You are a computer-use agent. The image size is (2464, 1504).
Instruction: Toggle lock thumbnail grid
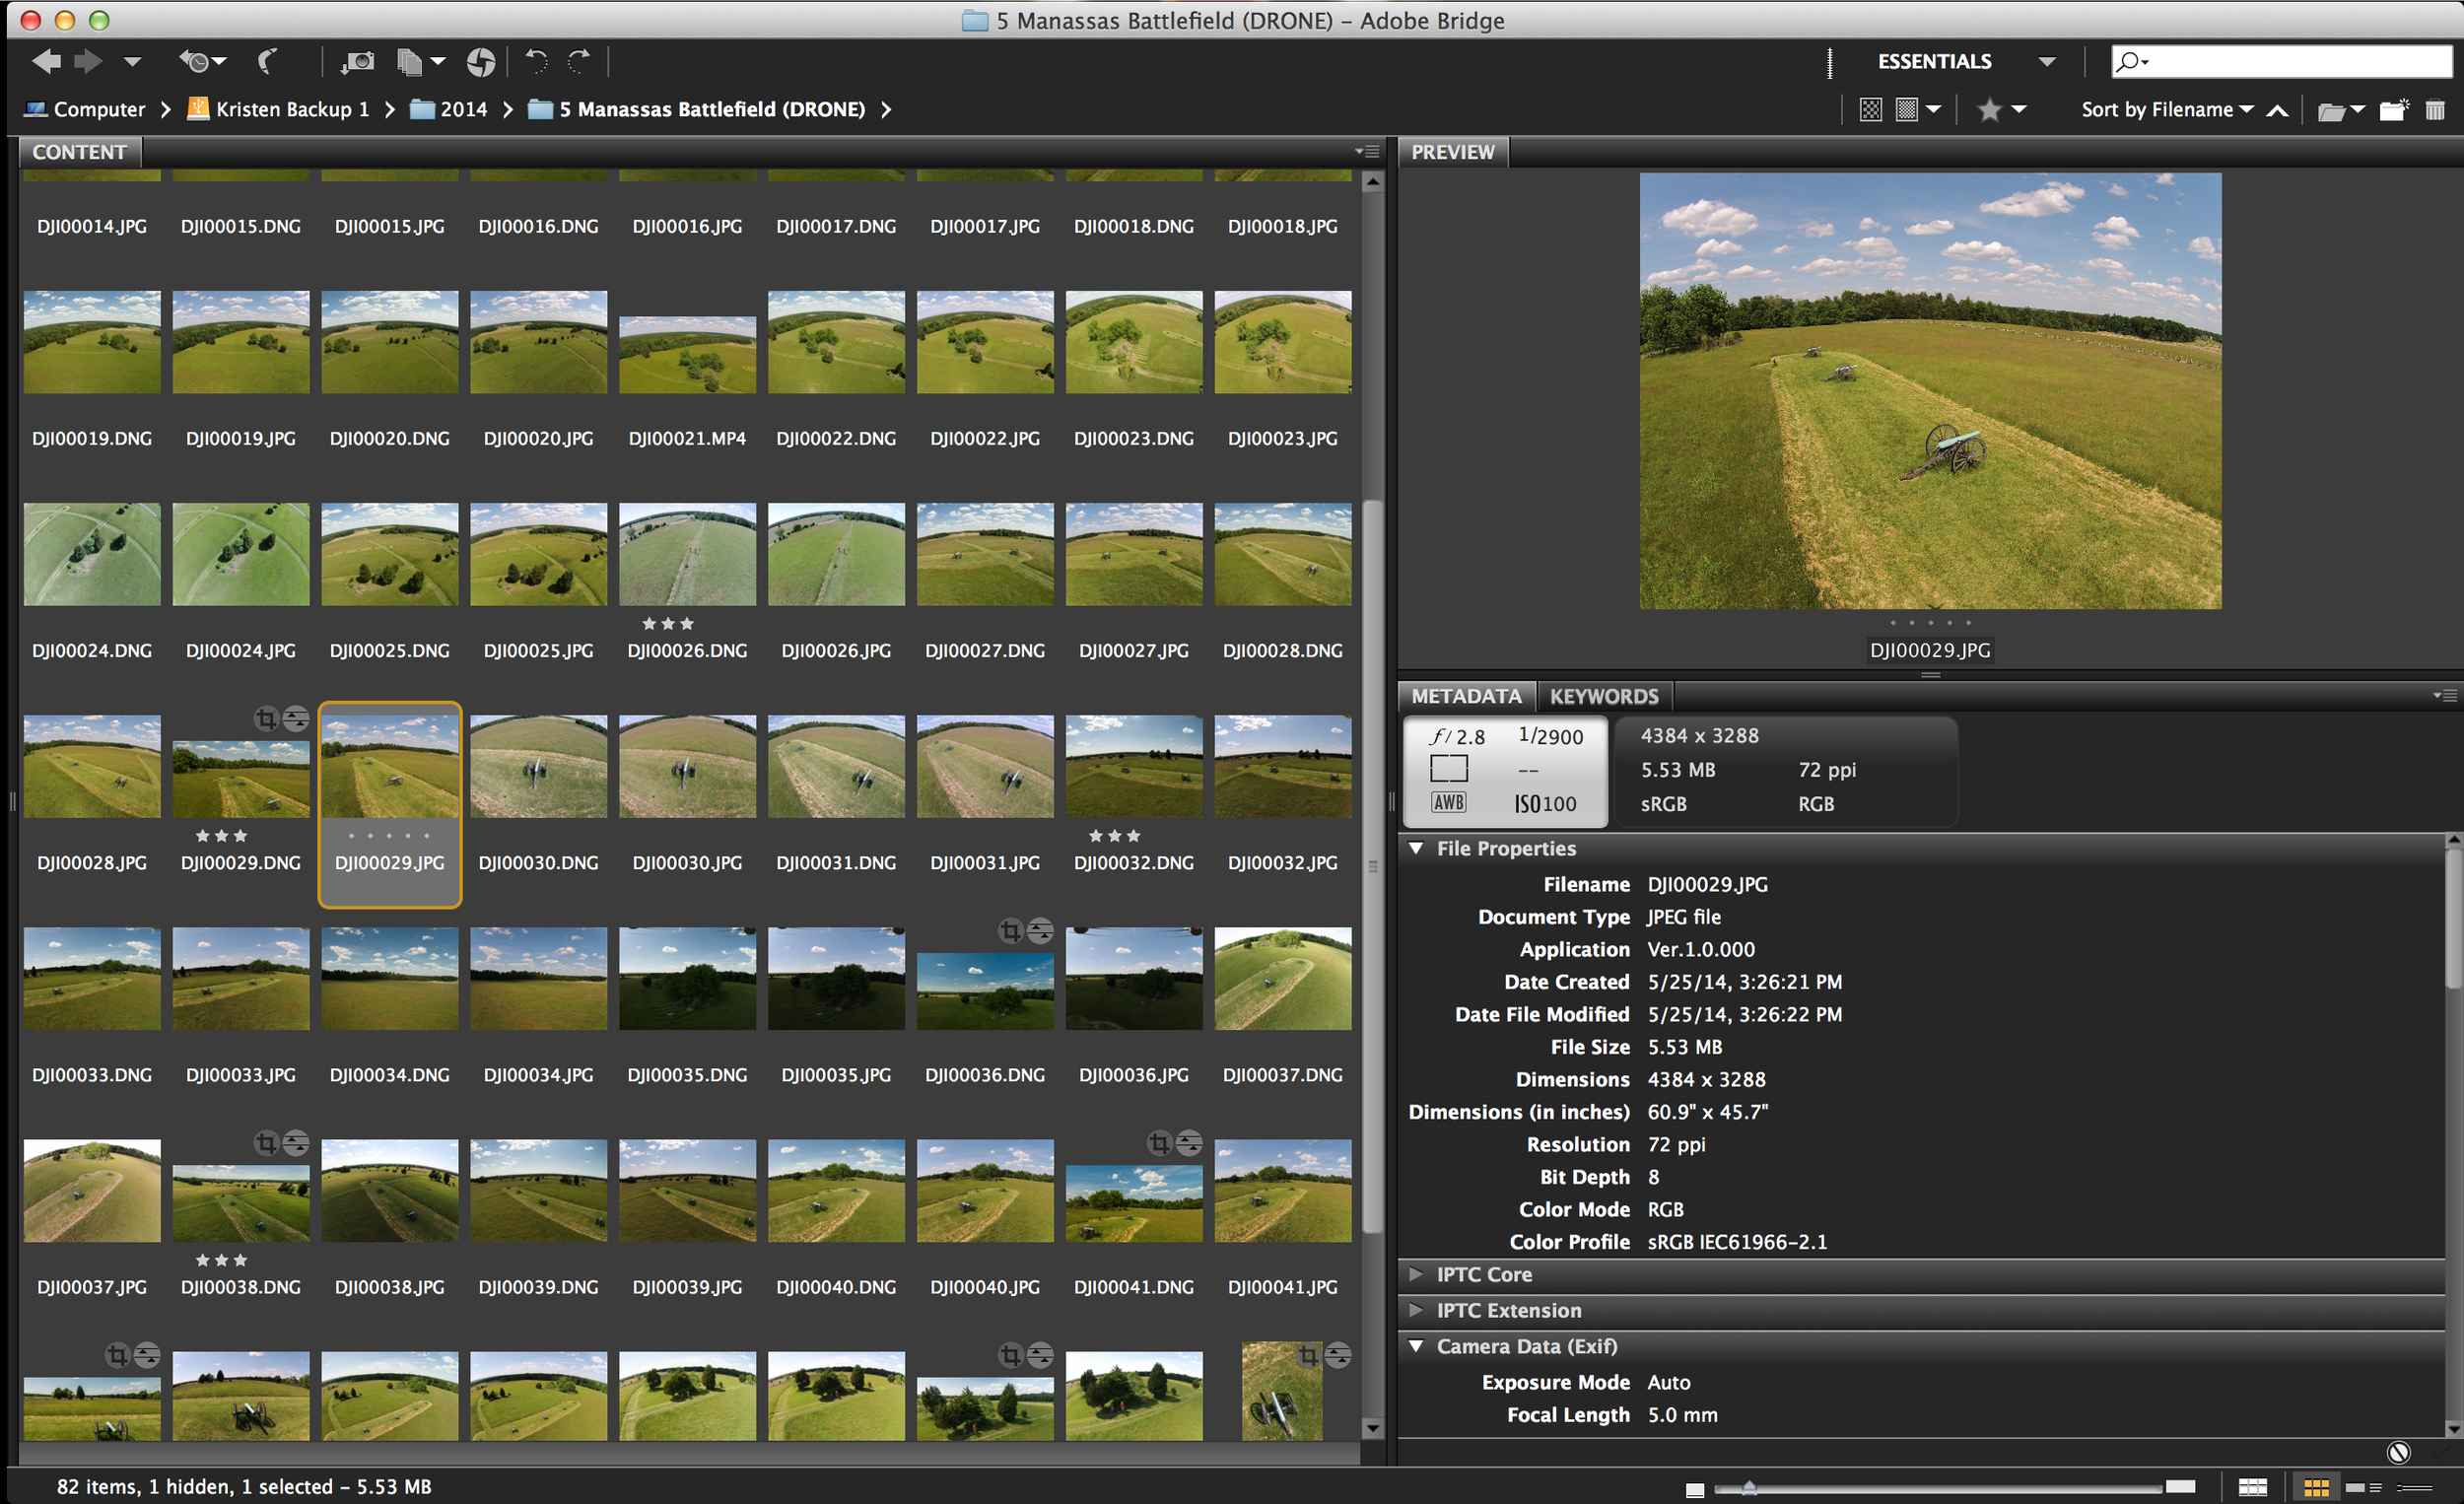(2252, 1488)
